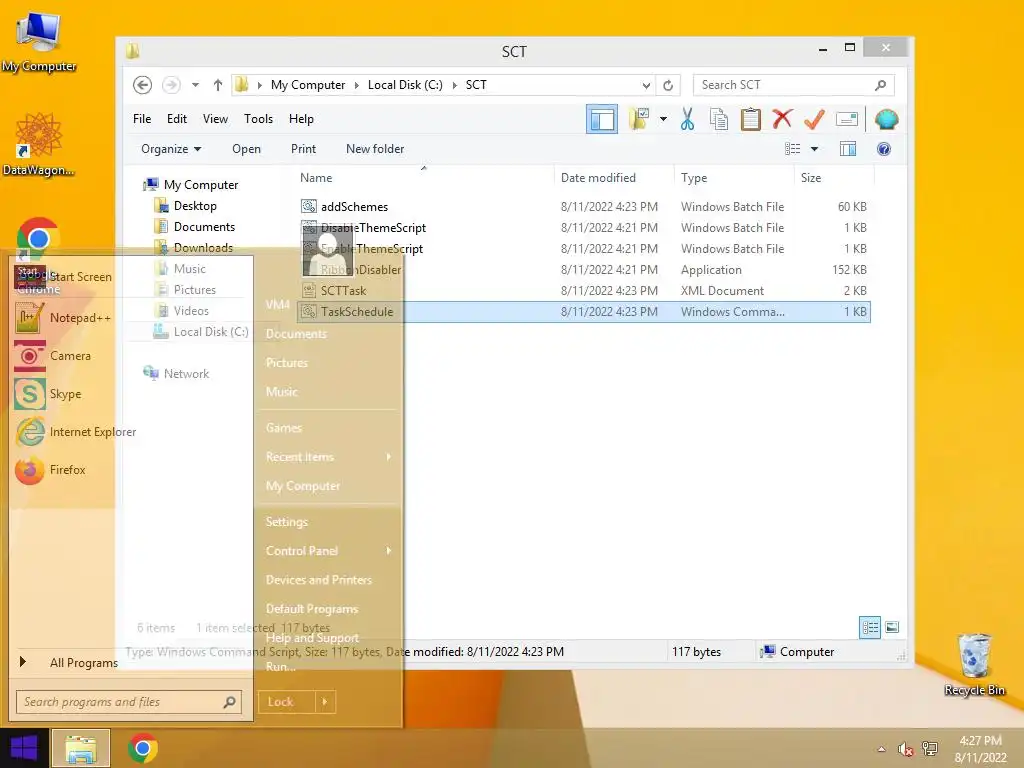Click the red X Delete icon

[x=782, y=119]
